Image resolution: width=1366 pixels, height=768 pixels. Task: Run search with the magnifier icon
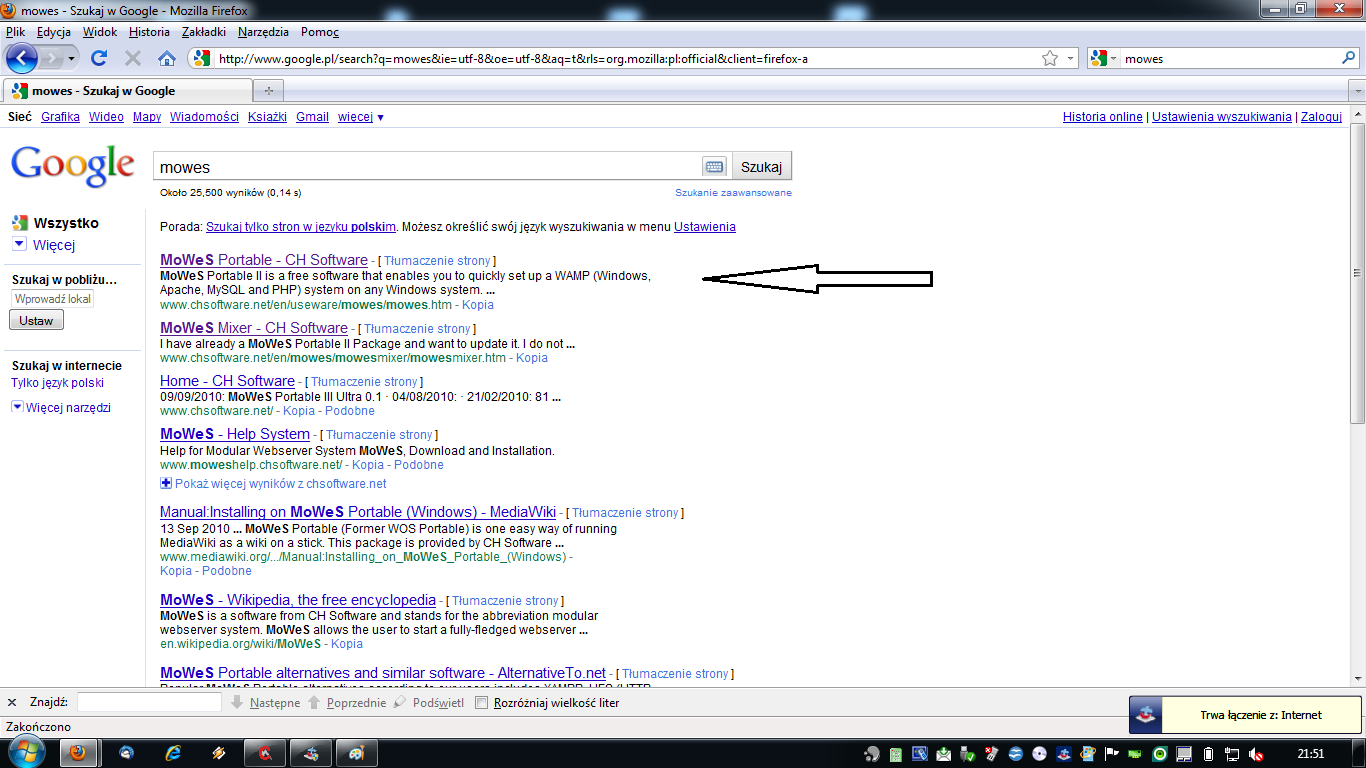pyautogui.click(x=1348, y=58)
